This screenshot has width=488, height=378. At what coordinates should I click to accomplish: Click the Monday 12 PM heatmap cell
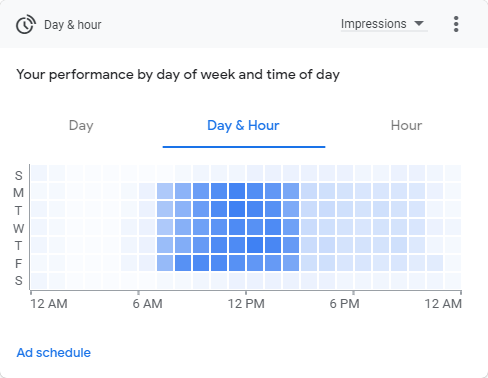pyautogui.click(x=255, y=191)
